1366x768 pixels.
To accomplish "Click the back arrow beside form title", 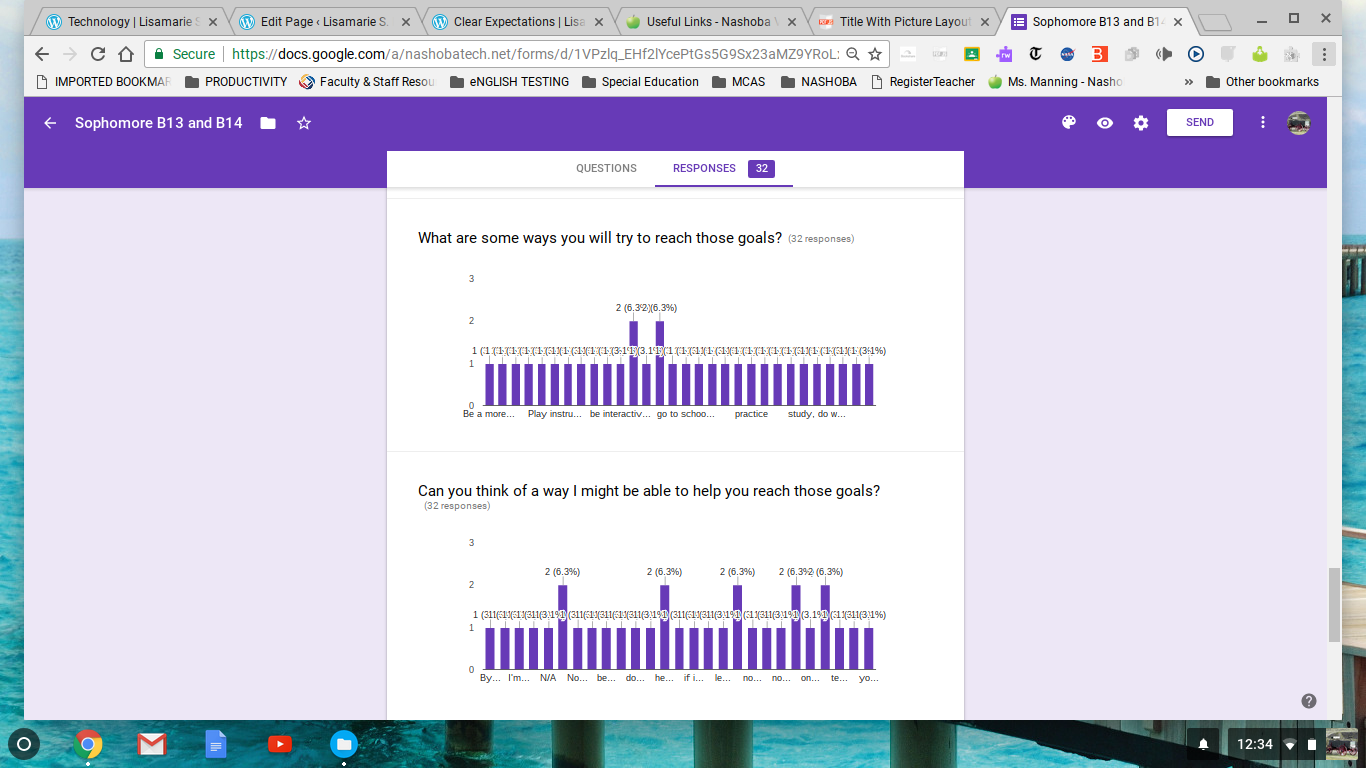I will [50, 123].
